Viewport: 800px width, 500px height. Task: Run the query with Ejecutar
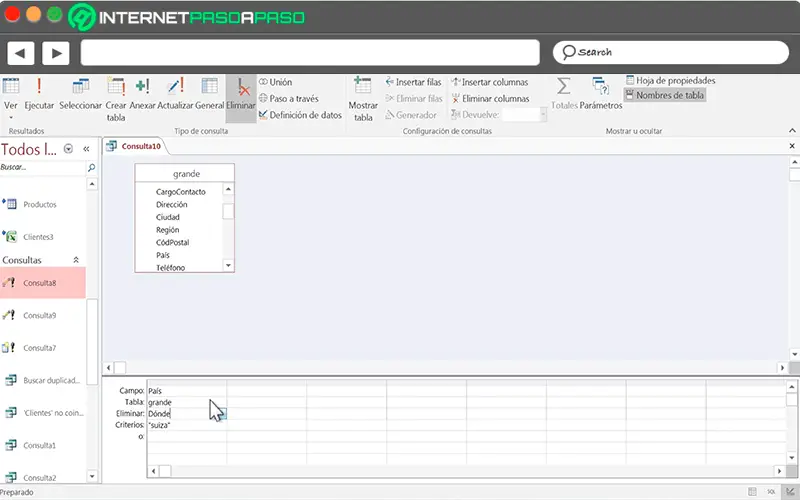click(39, 95)
